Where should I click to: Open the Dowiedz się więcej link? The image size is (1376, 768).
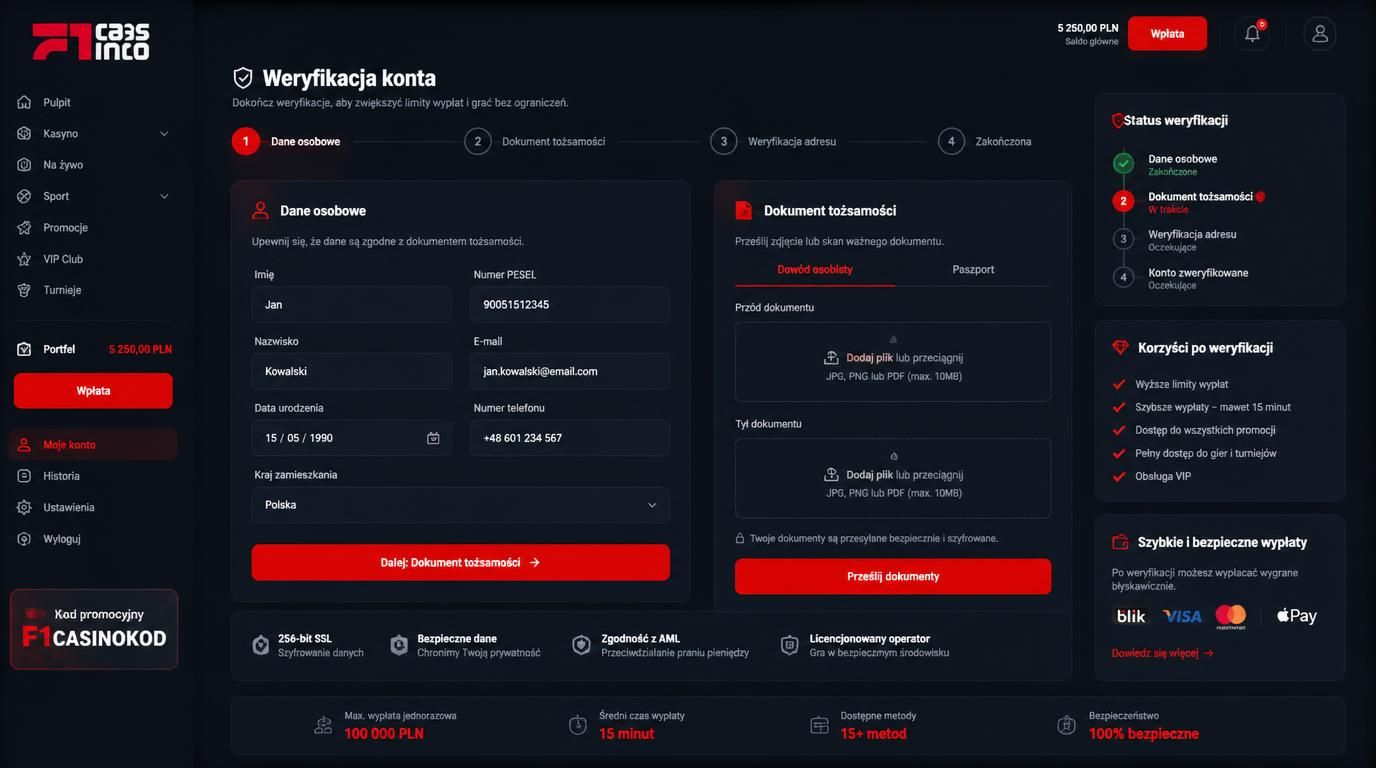pos(1163,653)
